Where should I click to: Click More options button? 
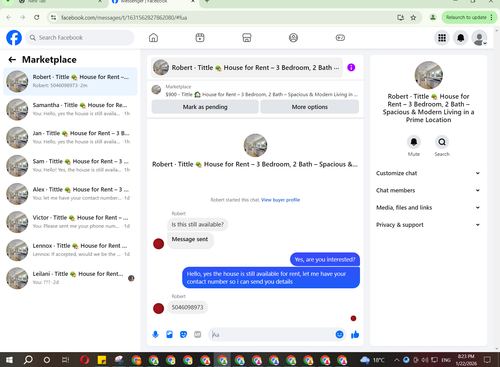pyautogui.click(x=310, y=107)
